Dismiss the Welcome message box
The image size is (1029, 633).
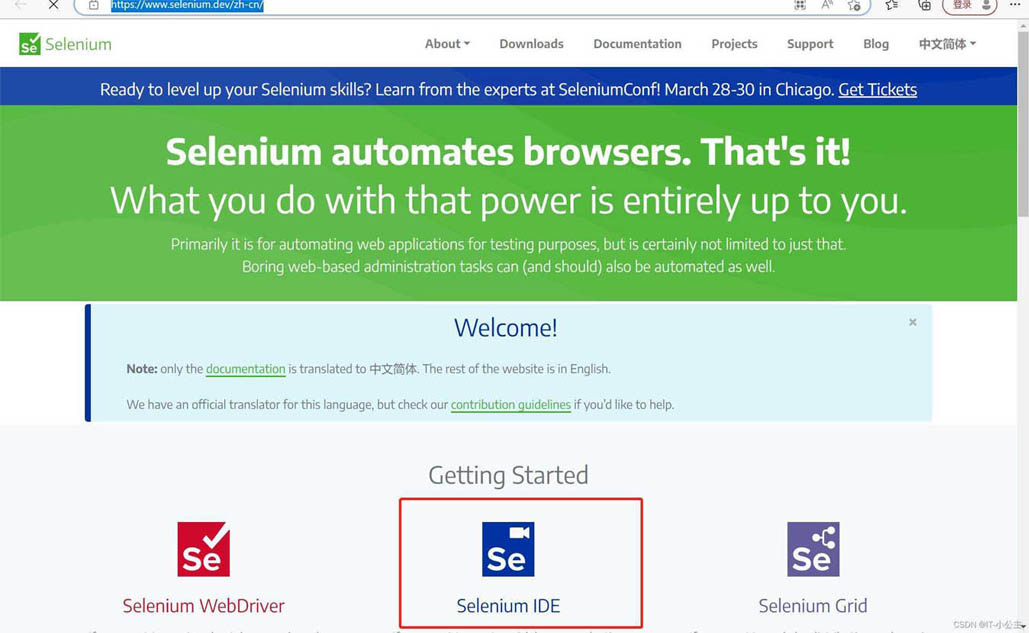click(912, 322)
